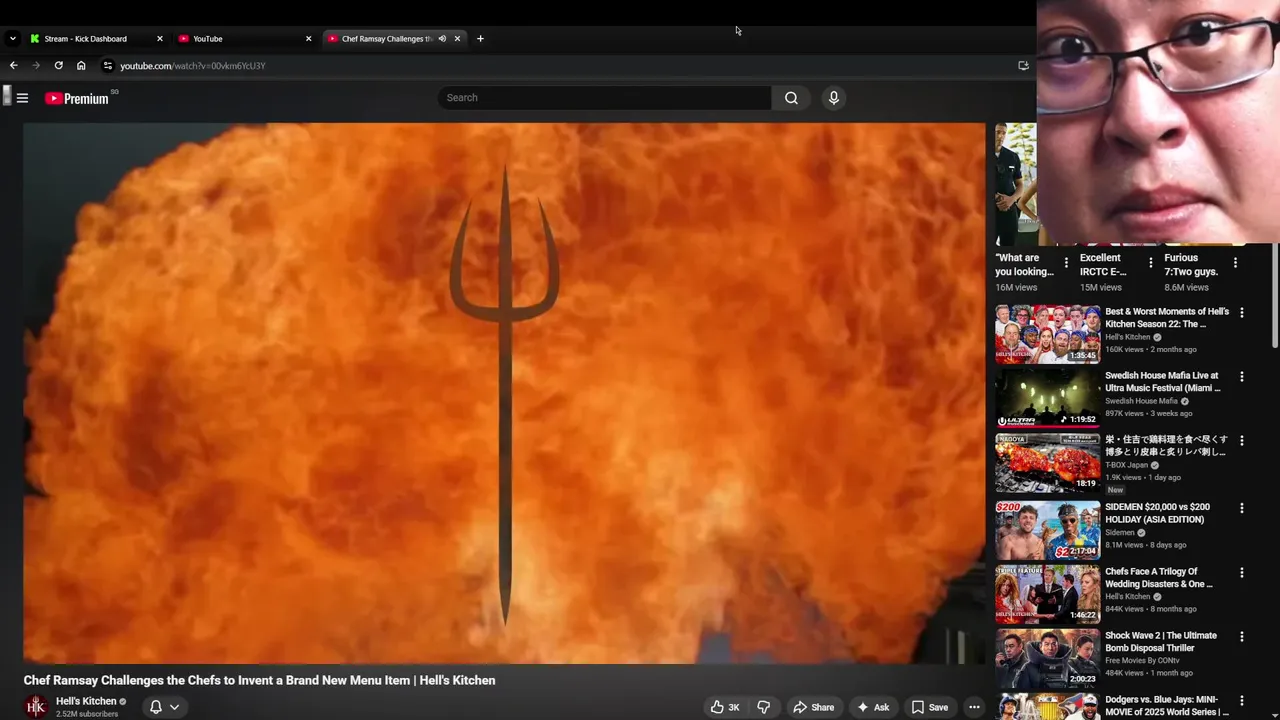Open SIDEMEN $20,000 vs $200 HOLIDAY video

1157,513
